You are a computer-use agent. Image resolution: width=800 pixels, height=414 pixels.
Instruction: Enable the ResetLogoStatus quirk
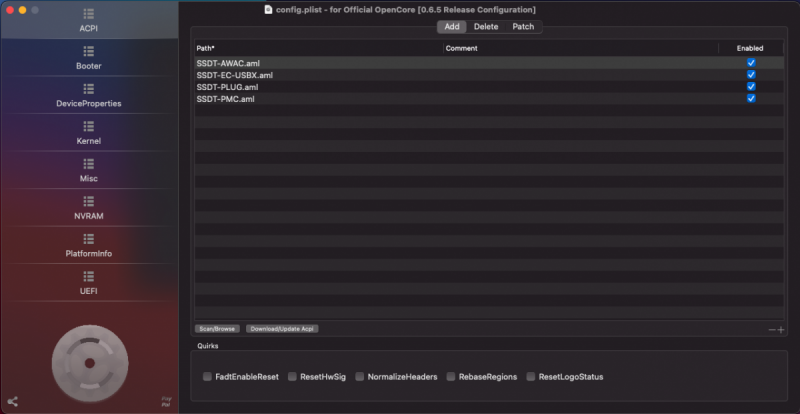531,377
